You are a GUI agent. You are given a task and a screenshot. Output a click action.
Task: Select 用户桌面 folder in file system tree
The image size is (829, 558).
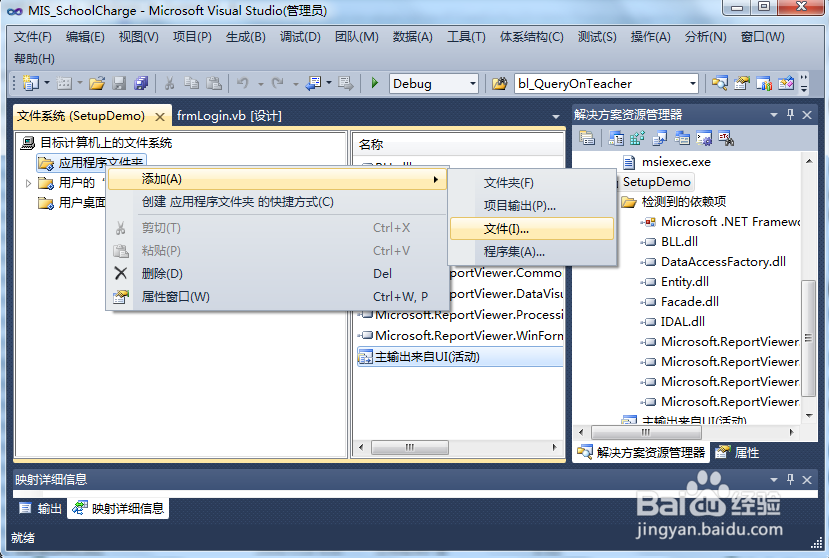(82, 203)
